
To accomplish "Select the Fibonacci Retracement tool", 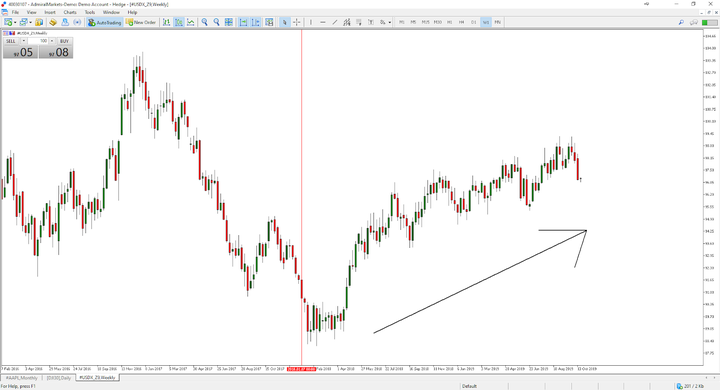I will click(359, 22).
